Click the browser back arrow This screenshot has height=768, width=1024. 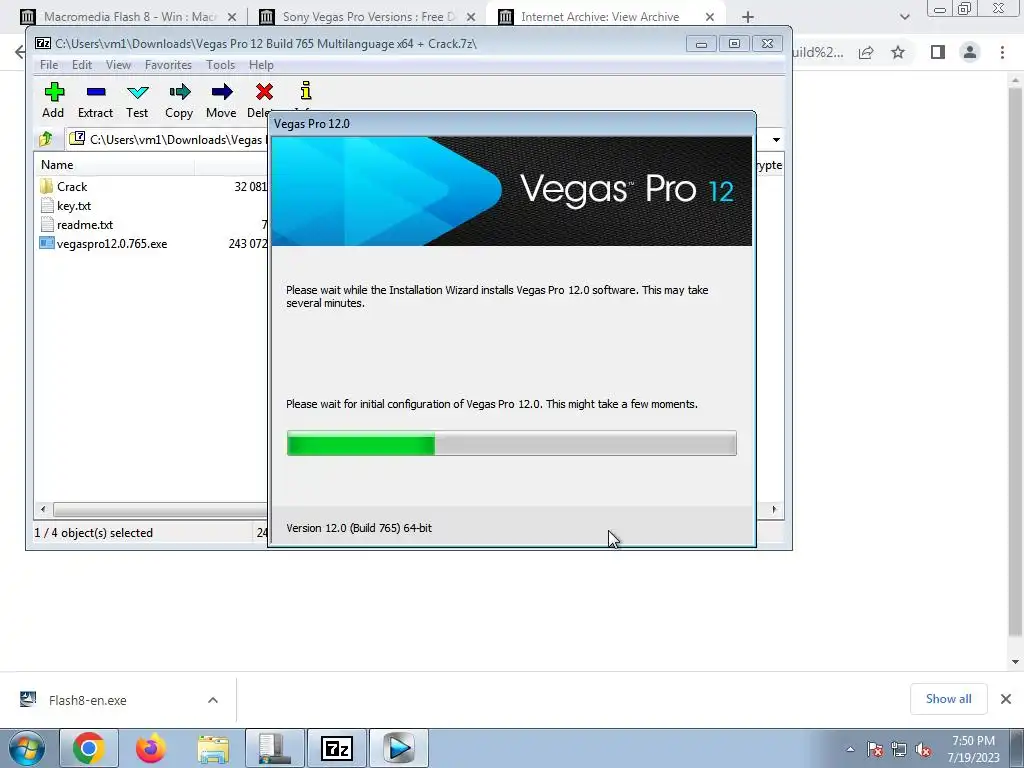coord(20,52)
